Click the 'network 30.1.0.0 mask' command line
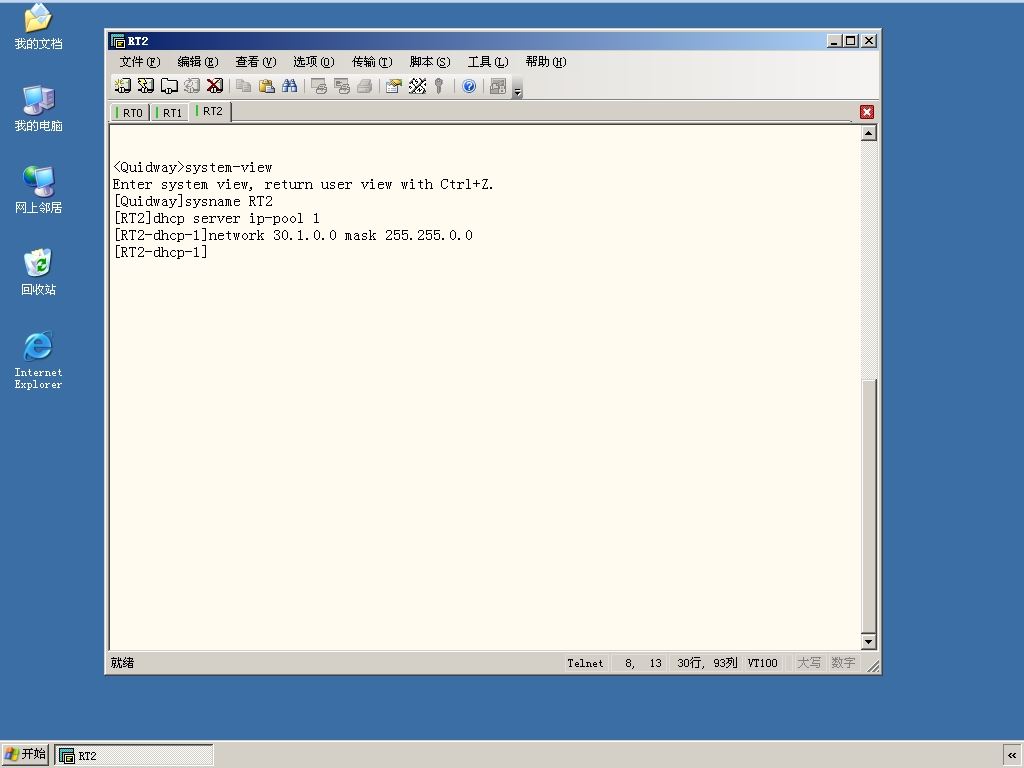 [x=293, y=235]
